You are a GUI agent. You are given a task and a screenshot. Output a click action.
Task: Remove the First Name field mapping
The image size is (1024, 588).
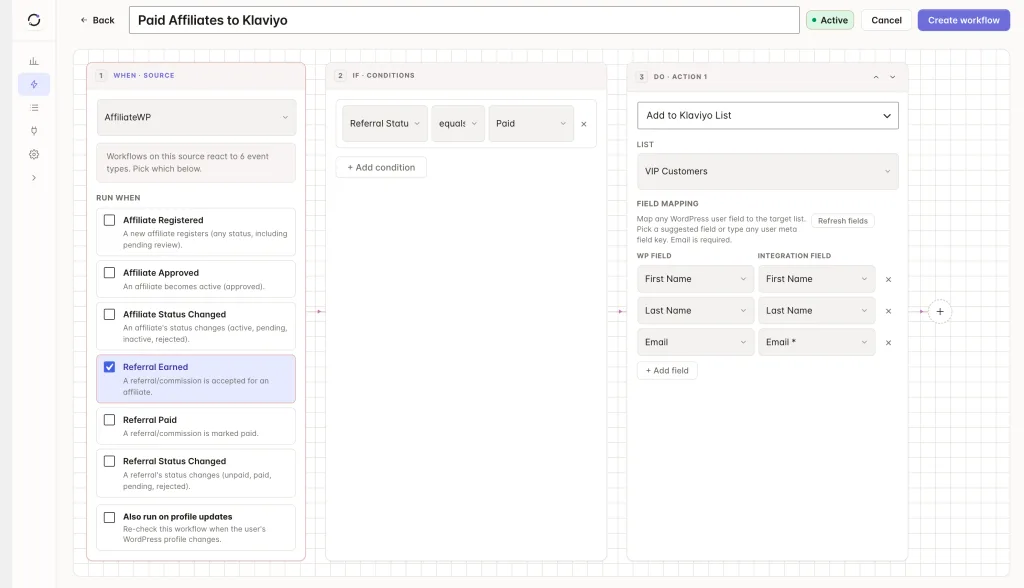pos(888,279)
